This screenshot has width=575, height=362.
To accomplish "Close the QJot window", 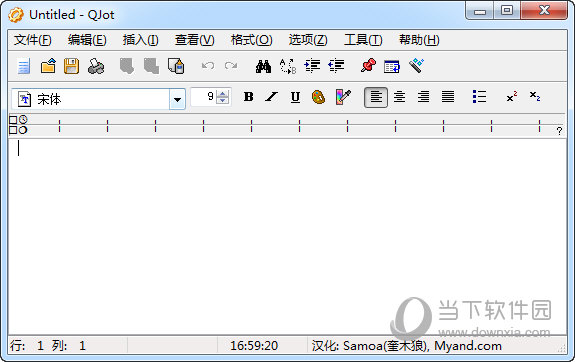I will (x=544, y=10).
